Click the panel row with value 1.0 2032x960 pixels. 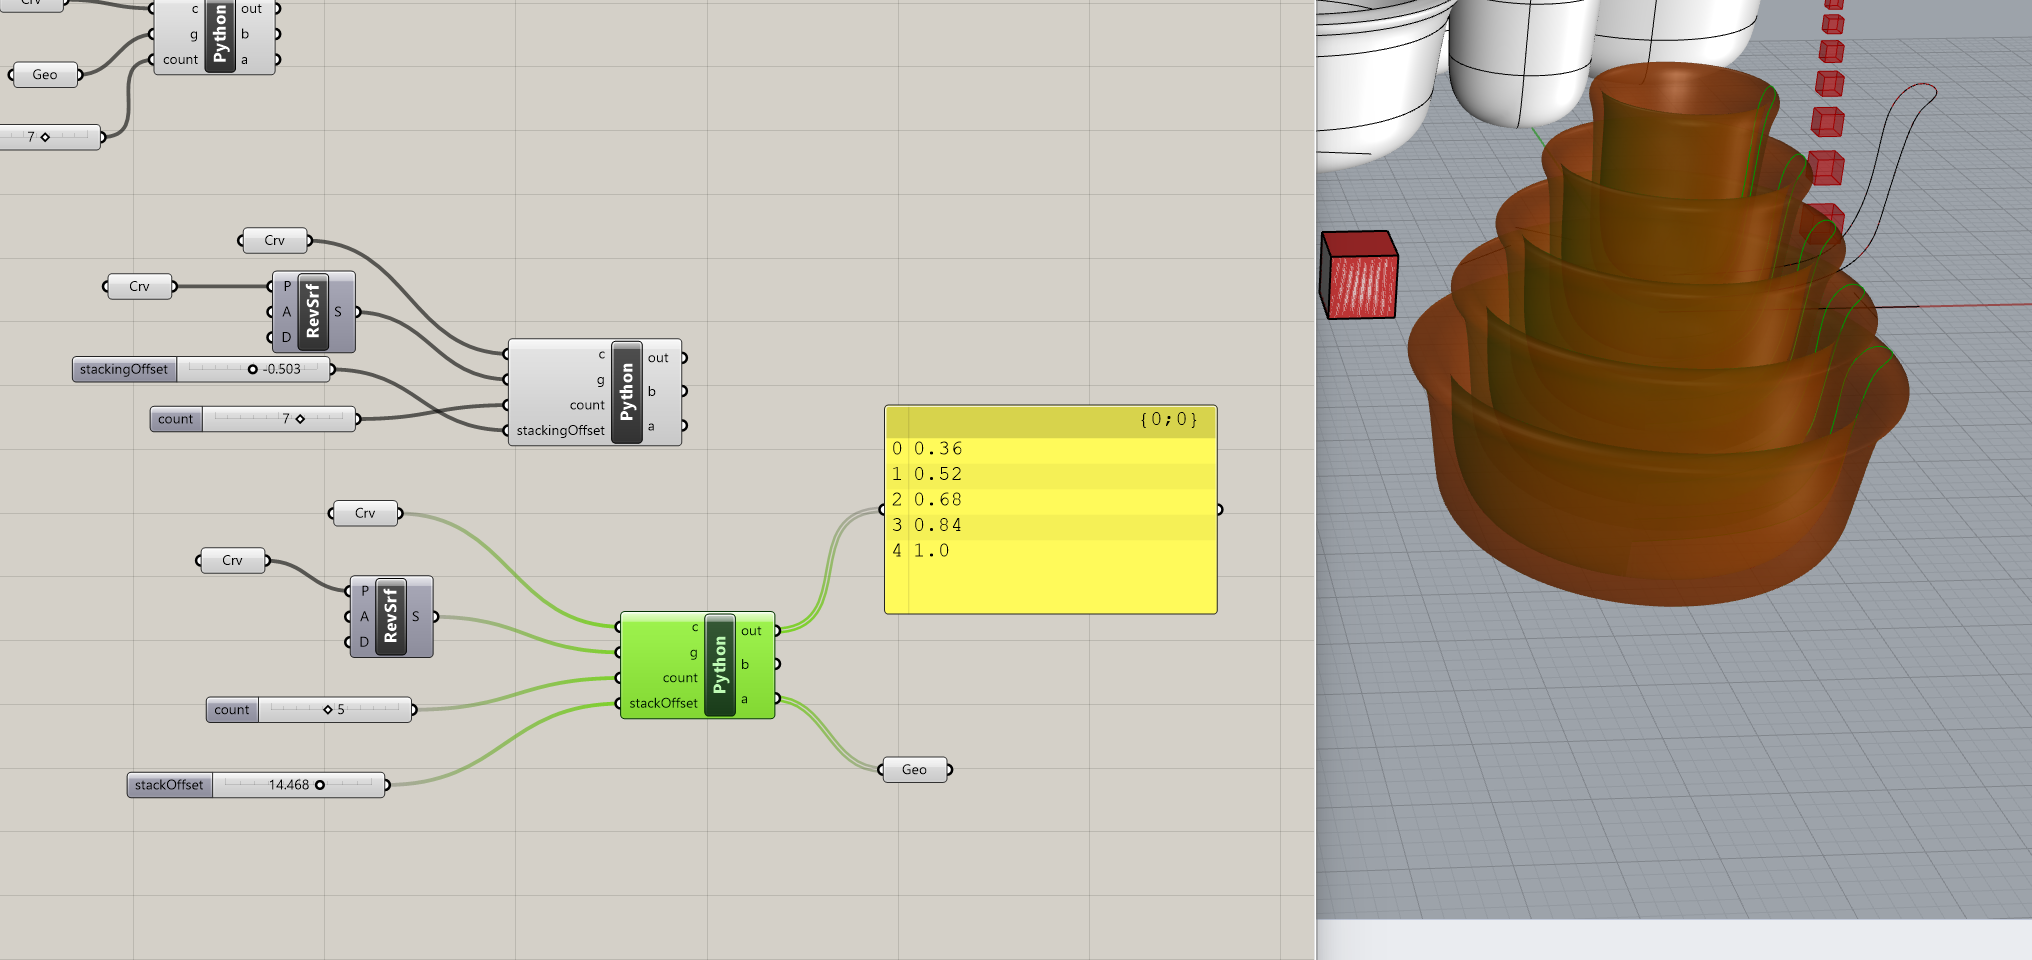(1051, 551)
